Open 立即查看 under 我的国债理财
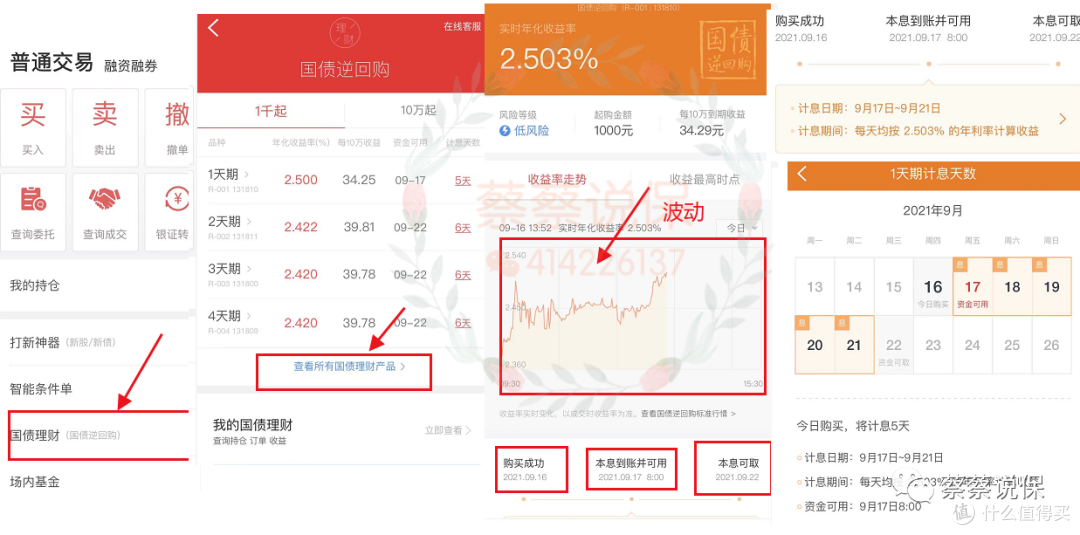 [448, 430]
